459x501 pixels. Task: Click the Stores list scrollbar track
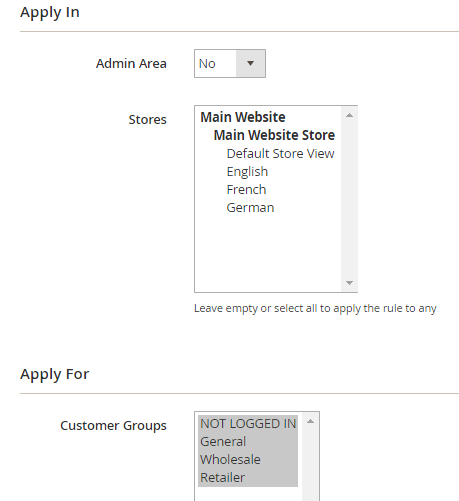click(349, 199)
